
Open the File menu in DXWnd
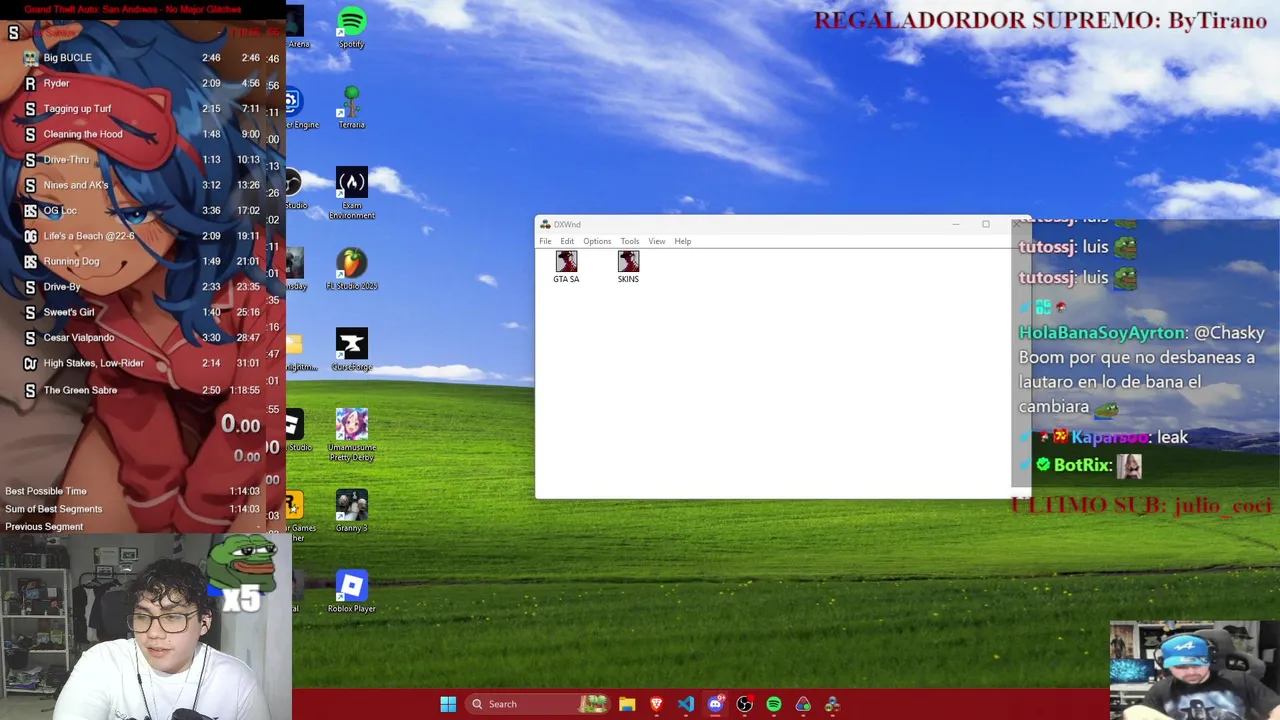coord(545,241)
